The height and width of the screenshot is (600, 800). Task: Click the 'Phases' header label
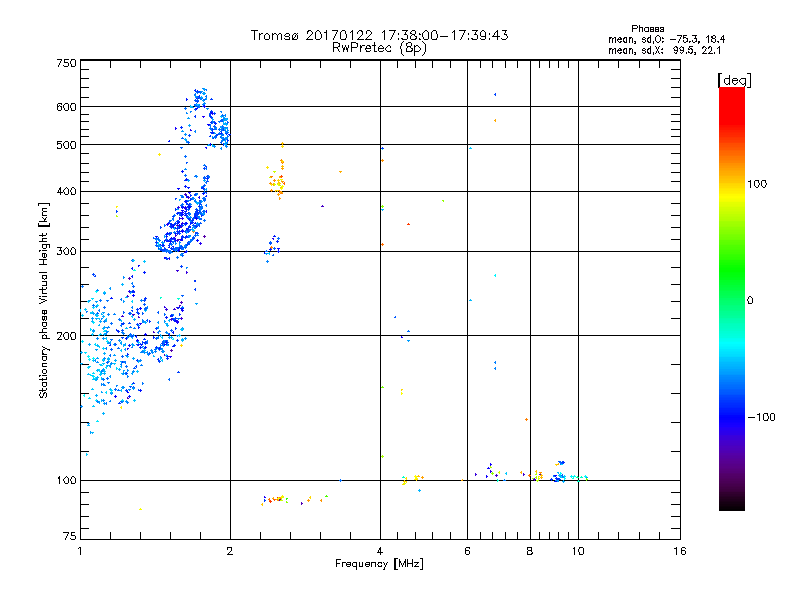click(647, 29)
